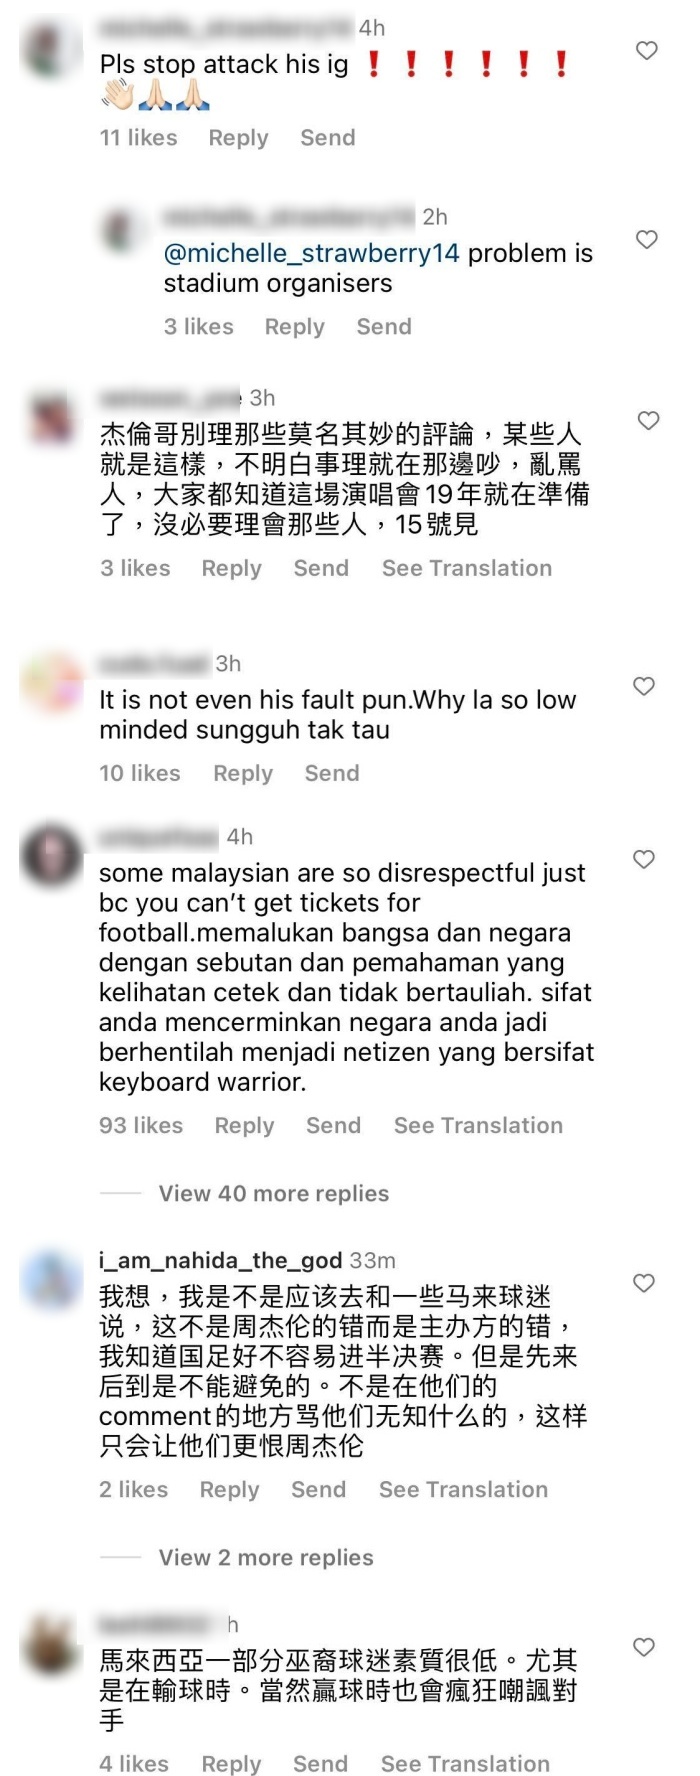View the 93 likes list
This screenshot has height=1776, width=700.
point(141,1125)
